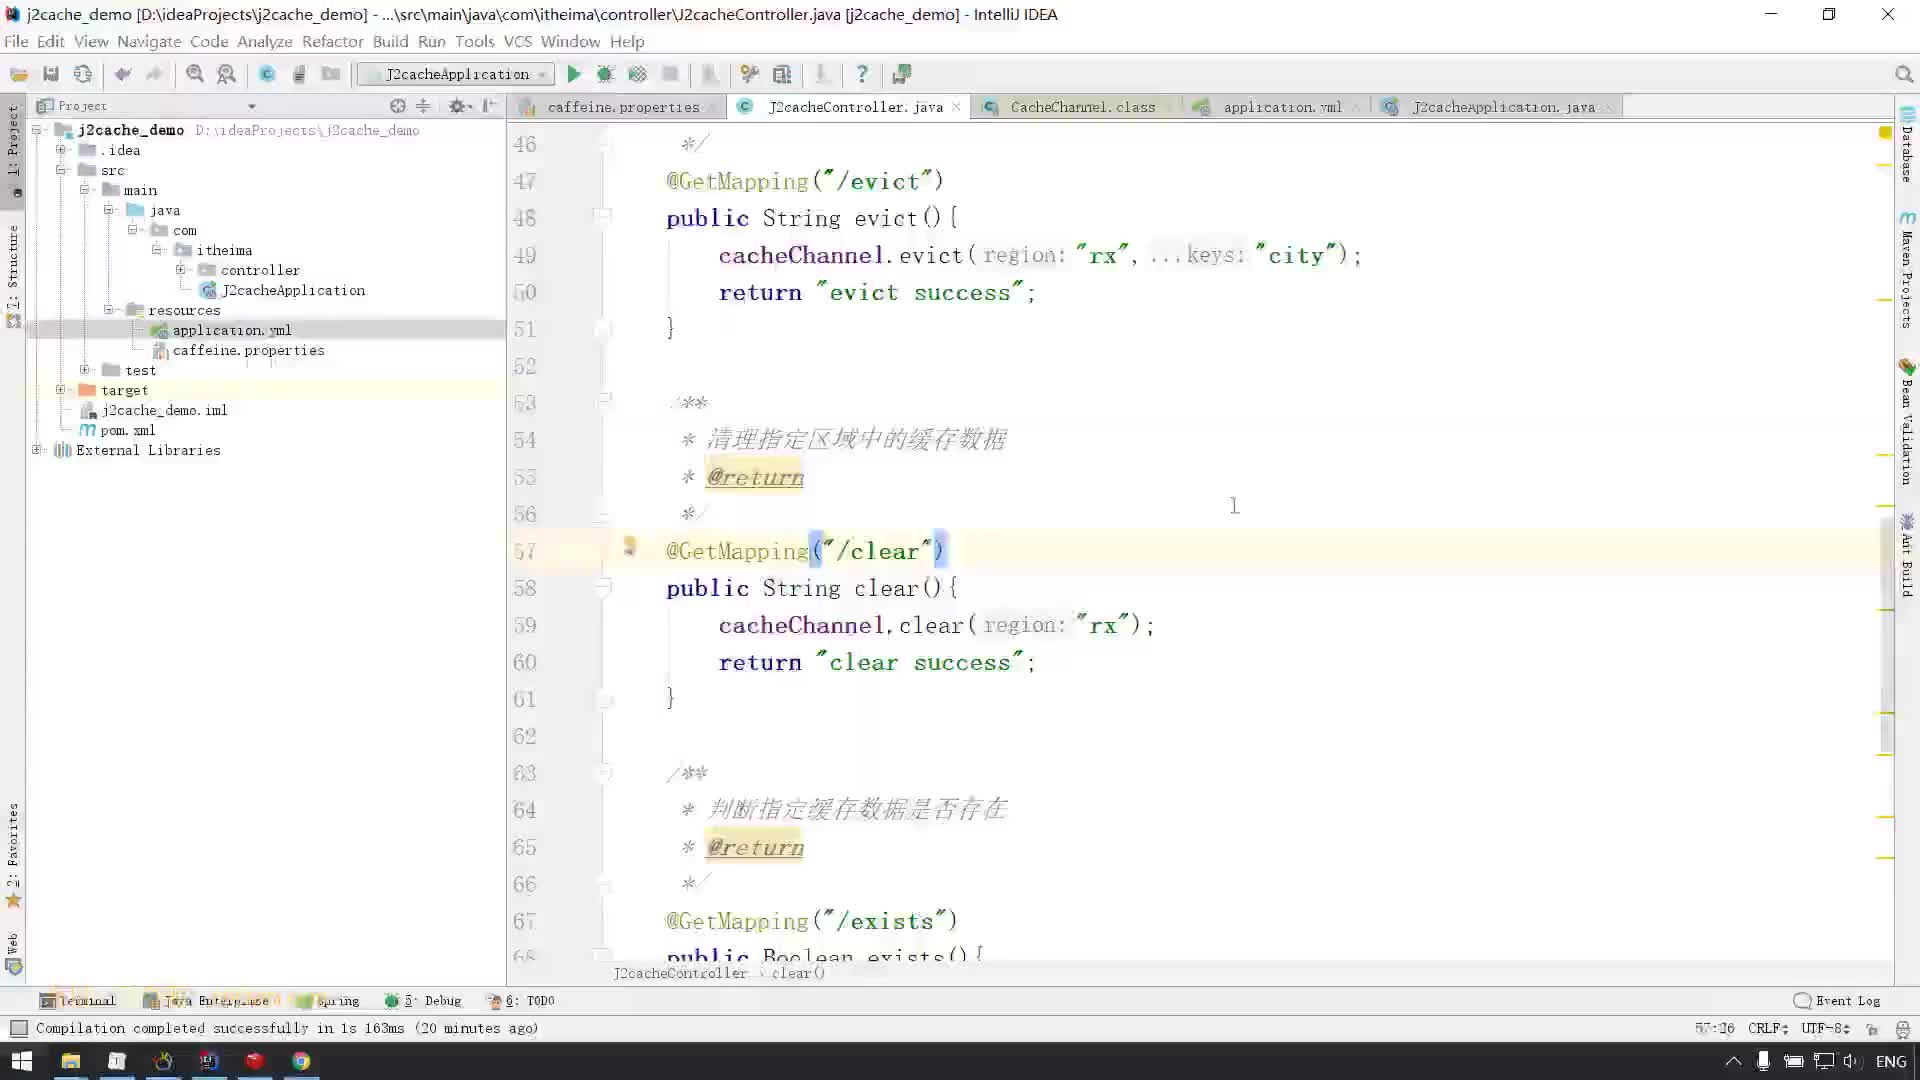Run with Coverage icon
The width and height of the screenshot is (1920, 1080).
coord(637,74)
